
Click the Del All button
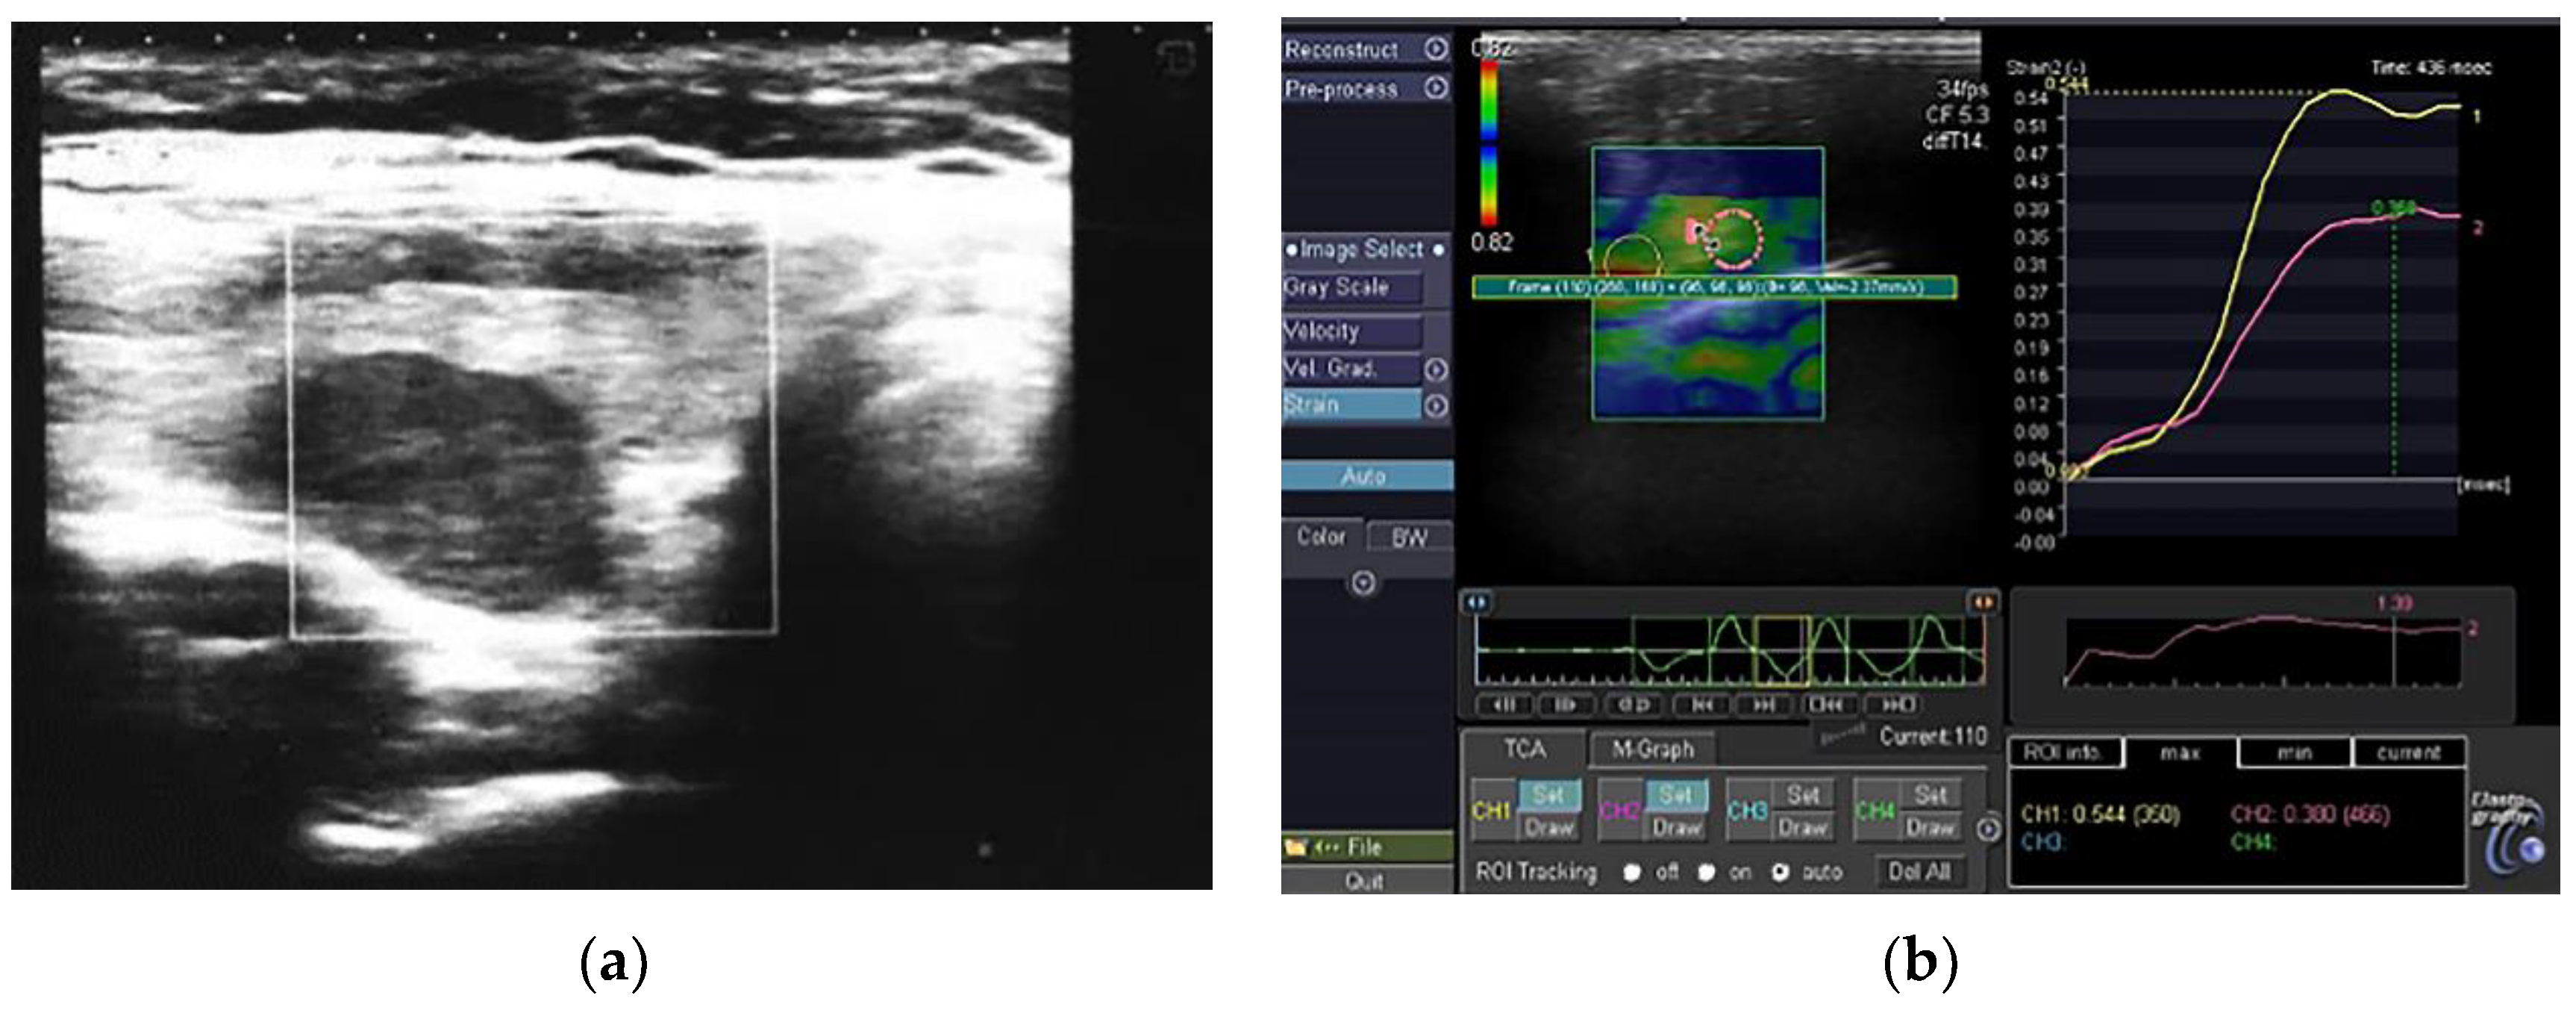pos(1919,872)
